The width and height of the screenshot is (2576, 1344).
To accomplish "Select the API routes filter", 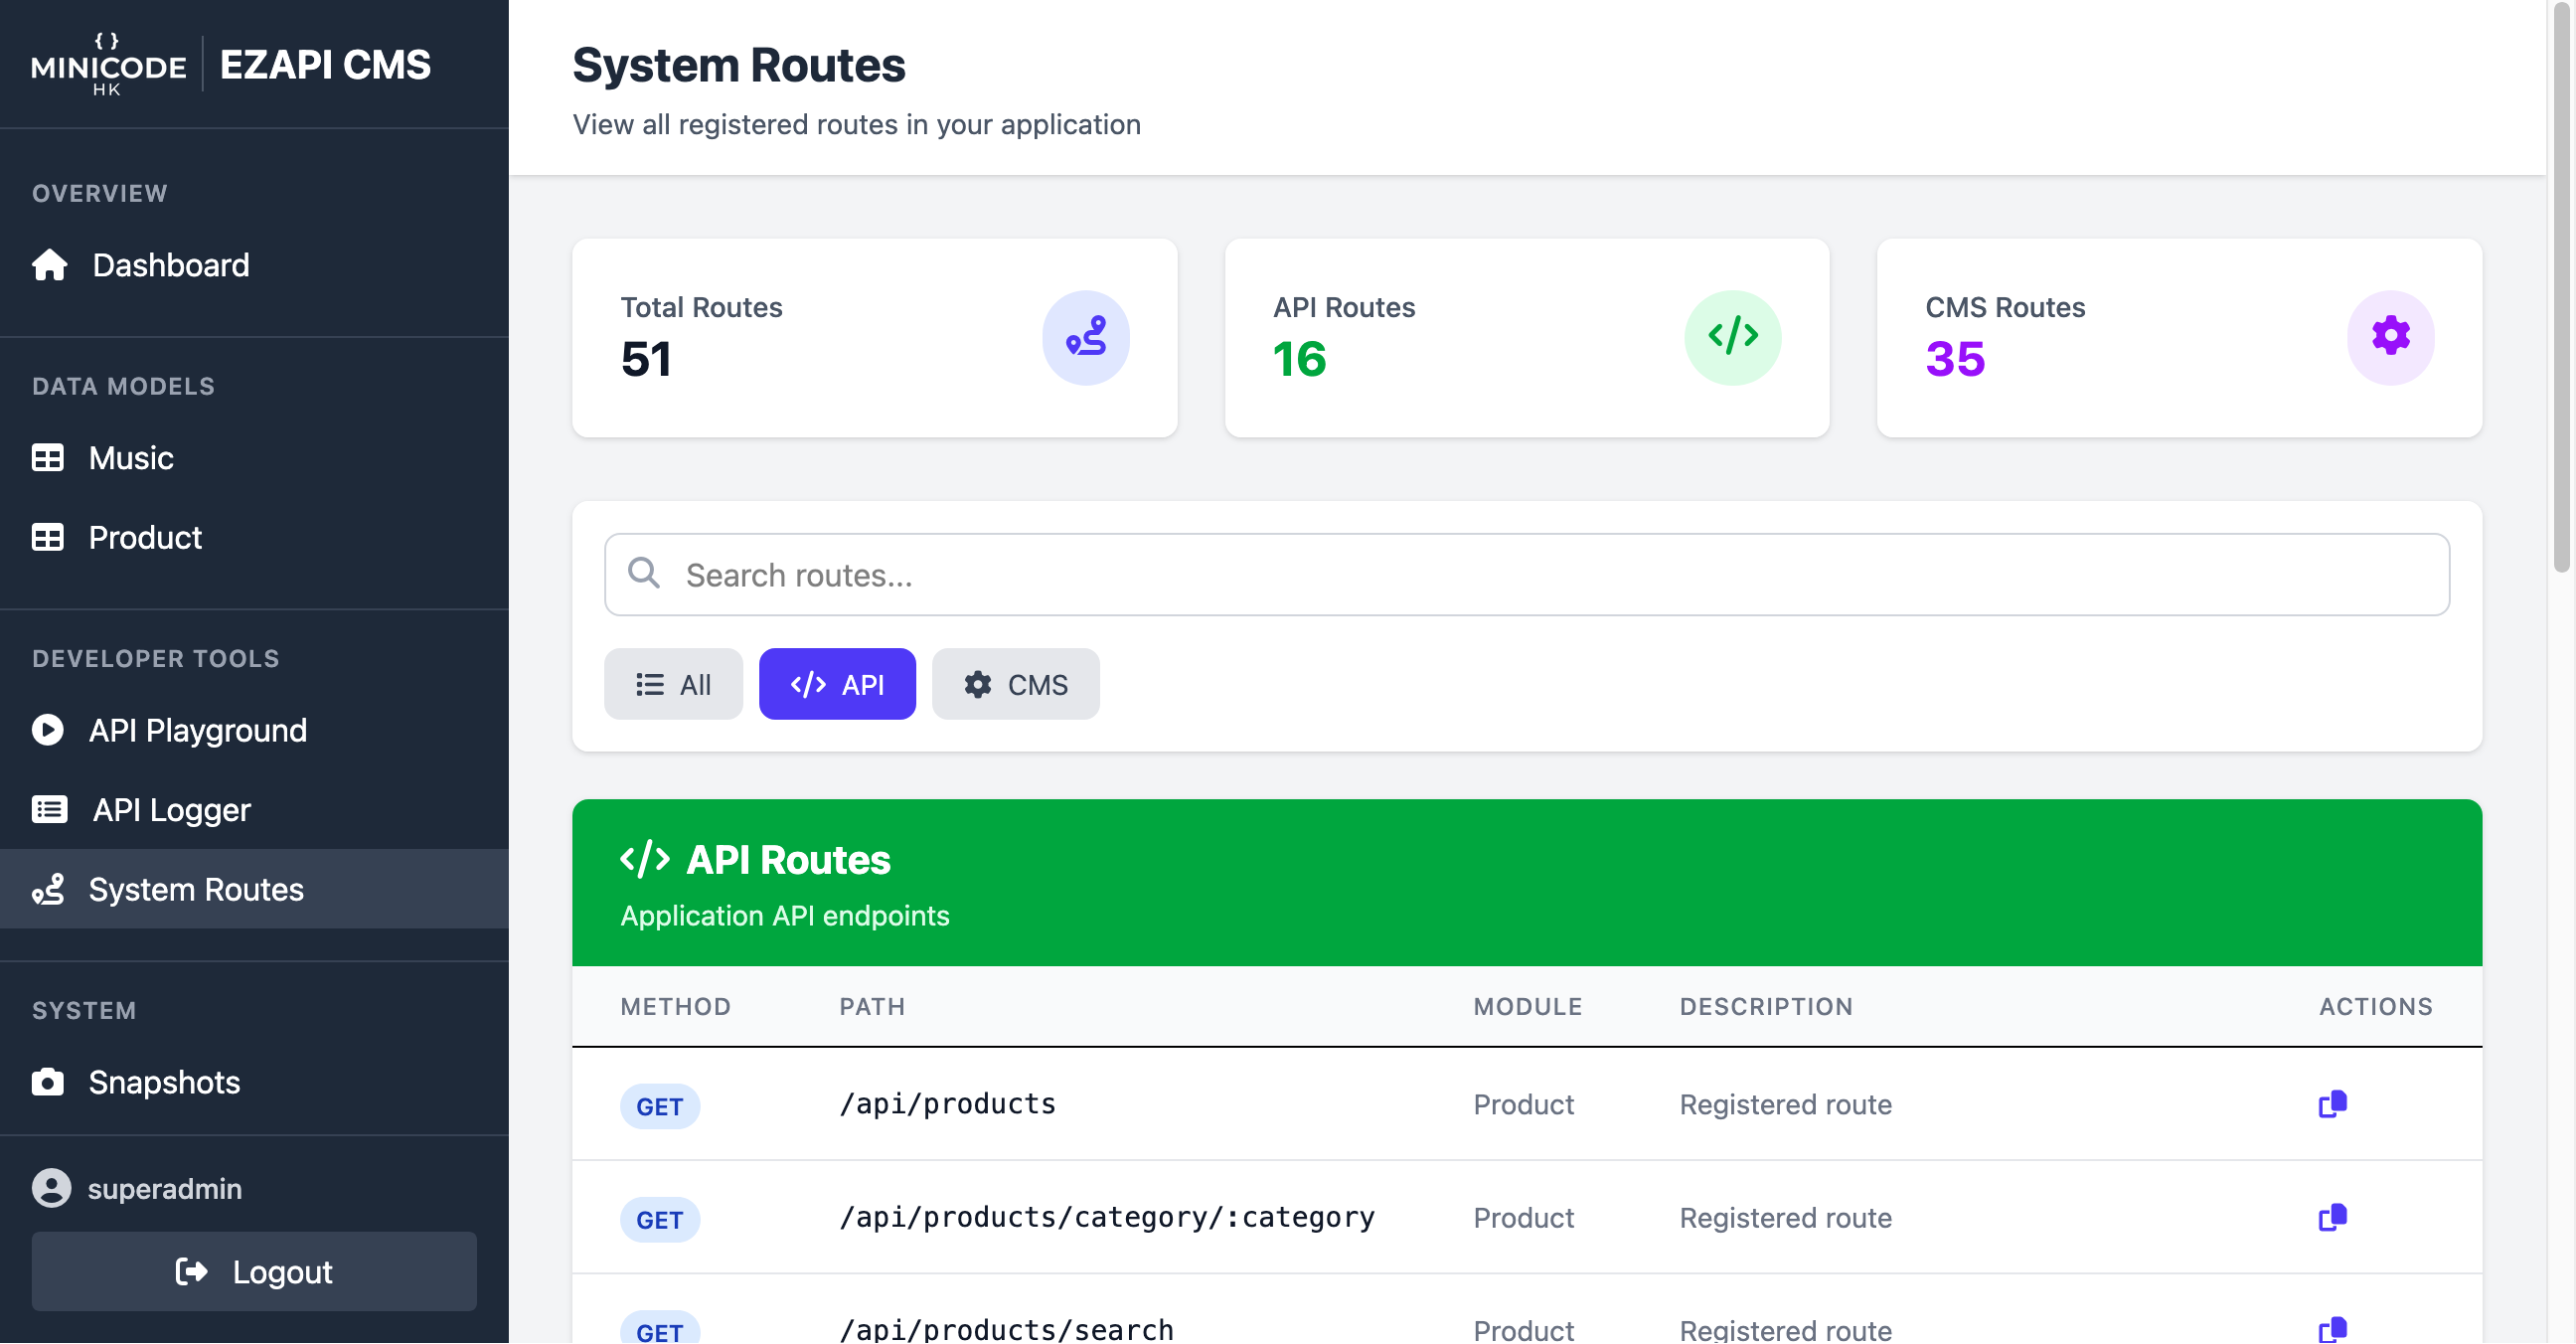I will tap(837, 684).
